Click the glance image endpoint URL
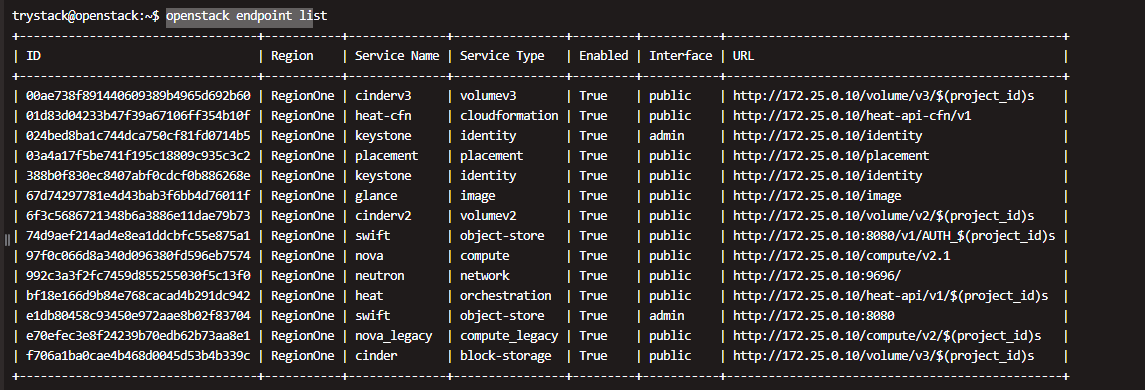 (817, 196)
